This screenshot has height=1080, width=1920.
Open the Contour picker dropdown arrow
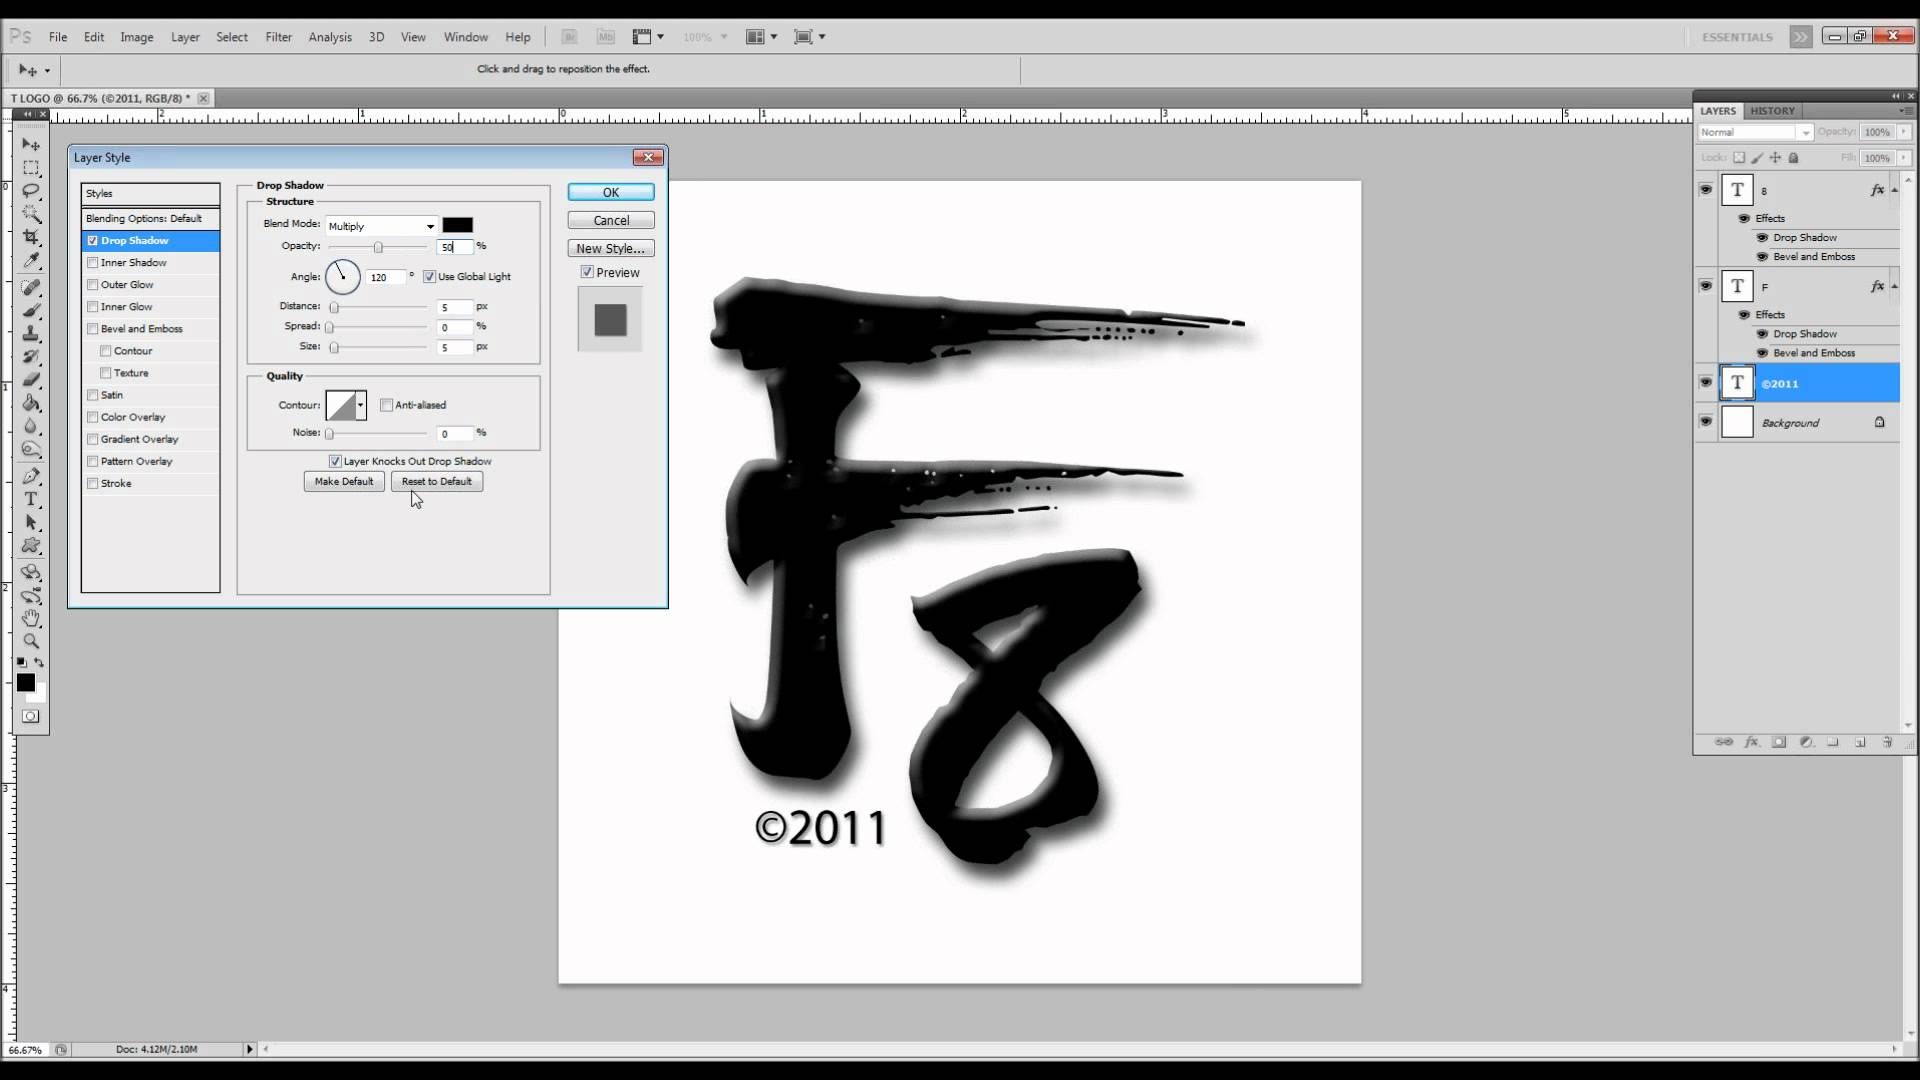click(360, 405)
